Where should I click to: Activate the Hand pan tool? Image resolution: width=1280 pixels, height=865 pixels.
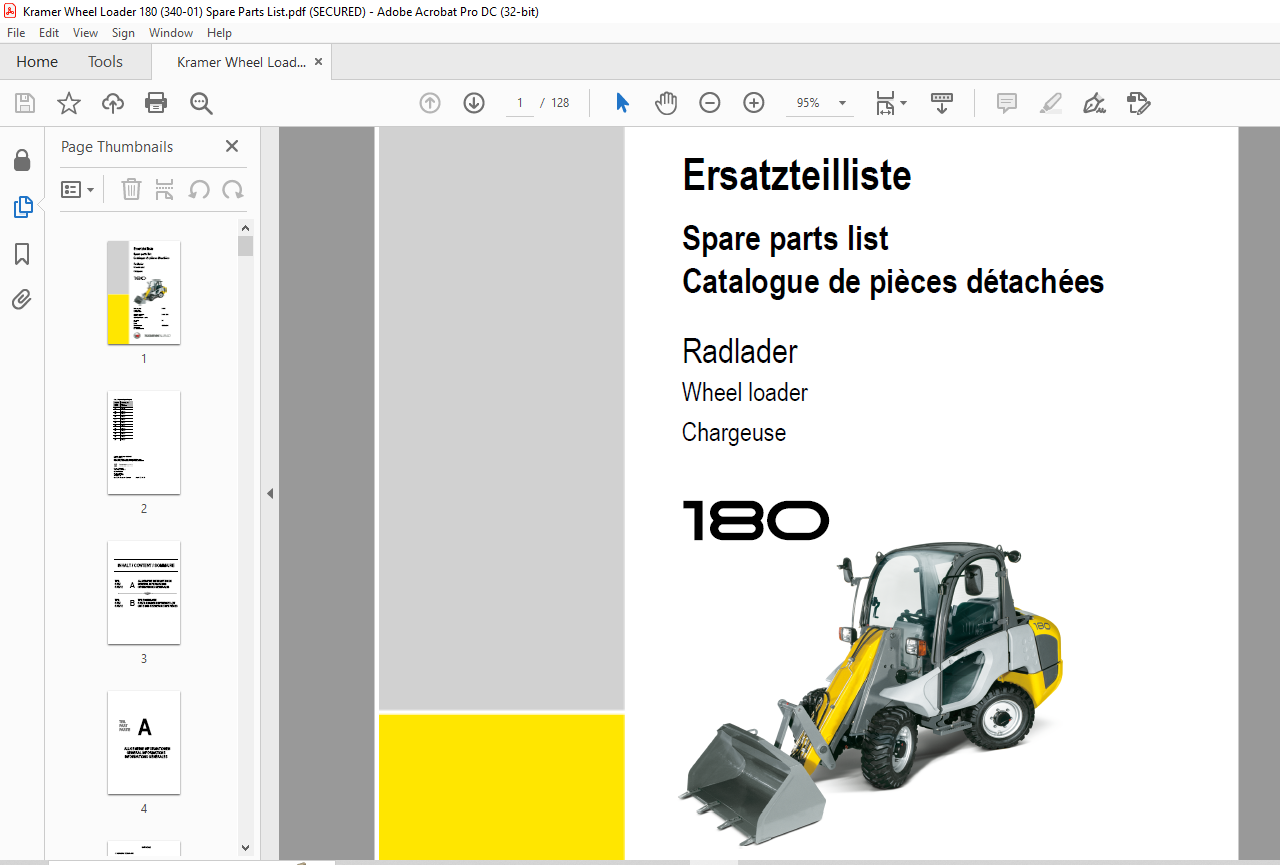[666, 103]
